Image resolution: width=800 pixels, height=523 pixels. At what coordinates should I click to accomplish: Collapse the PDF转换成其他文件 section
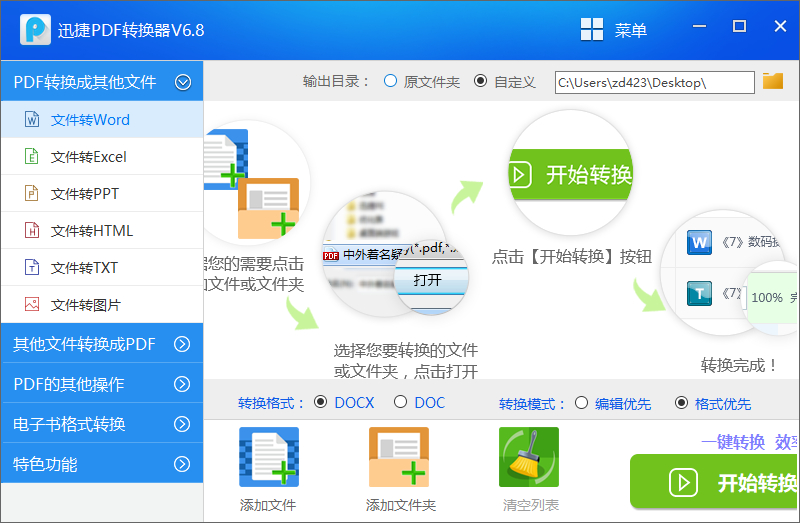click(x=183, y=82)
